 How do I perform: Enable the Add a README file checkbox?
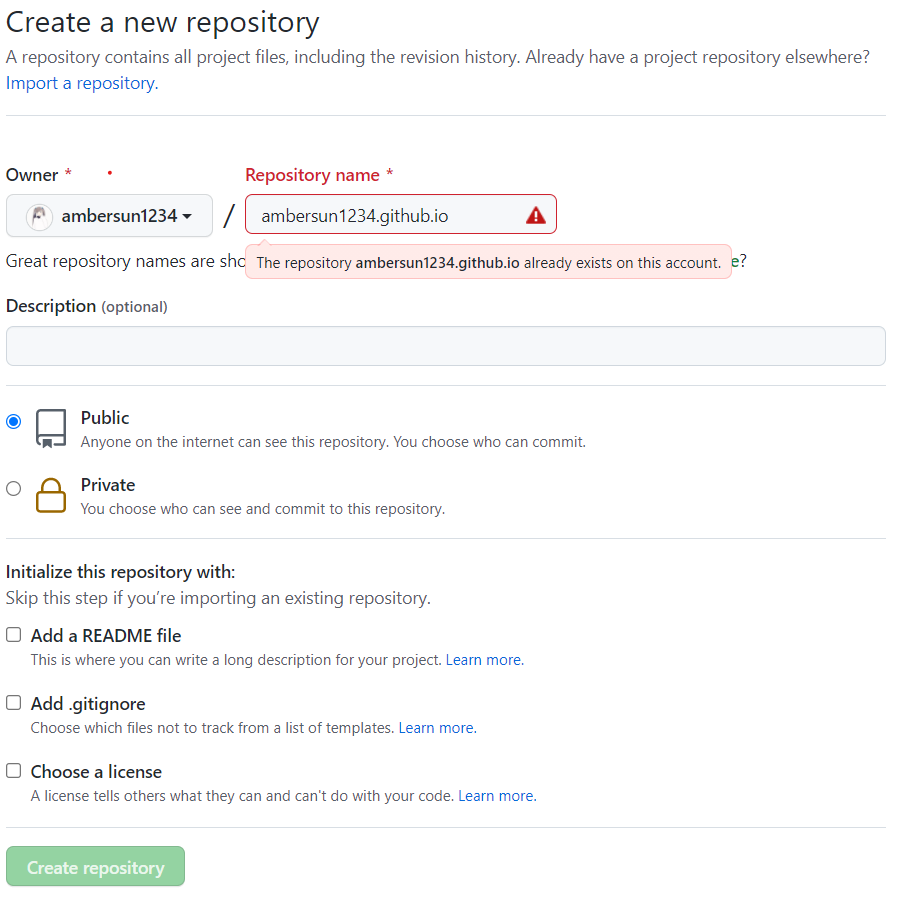pyautogui.click(x=13, y=635)
